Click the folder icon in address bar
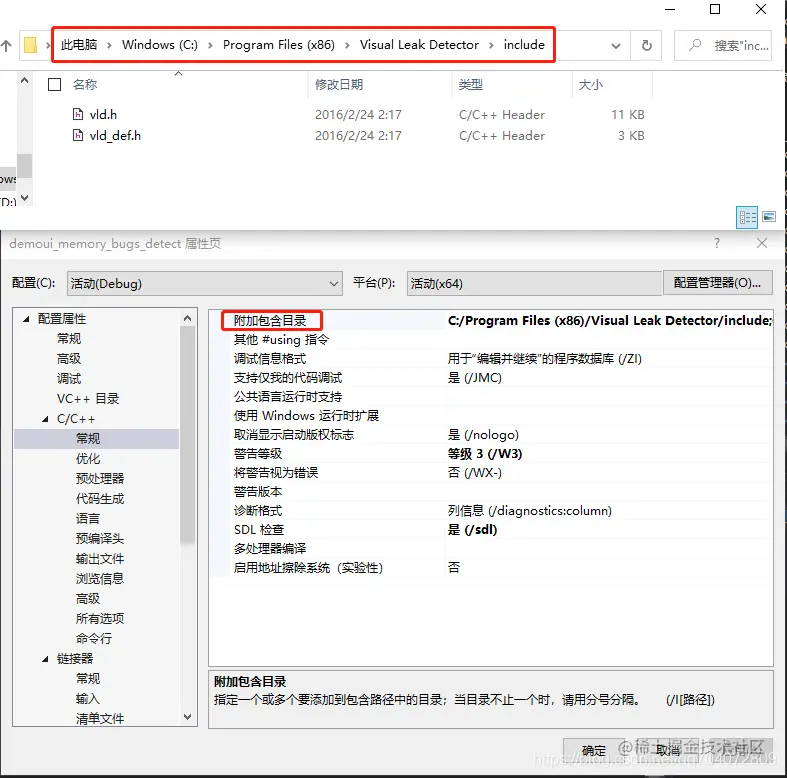This screenshot has width=787, height=778. (31, 45)
